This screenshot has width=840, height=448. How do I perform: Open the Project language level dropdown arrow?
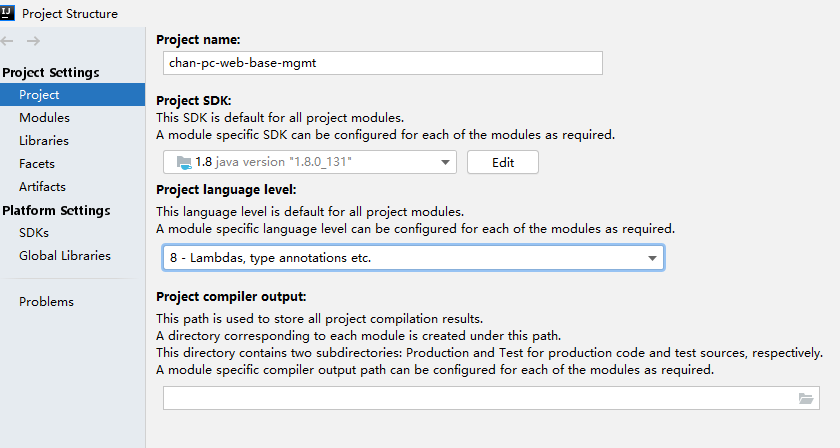tap(652, 258)
